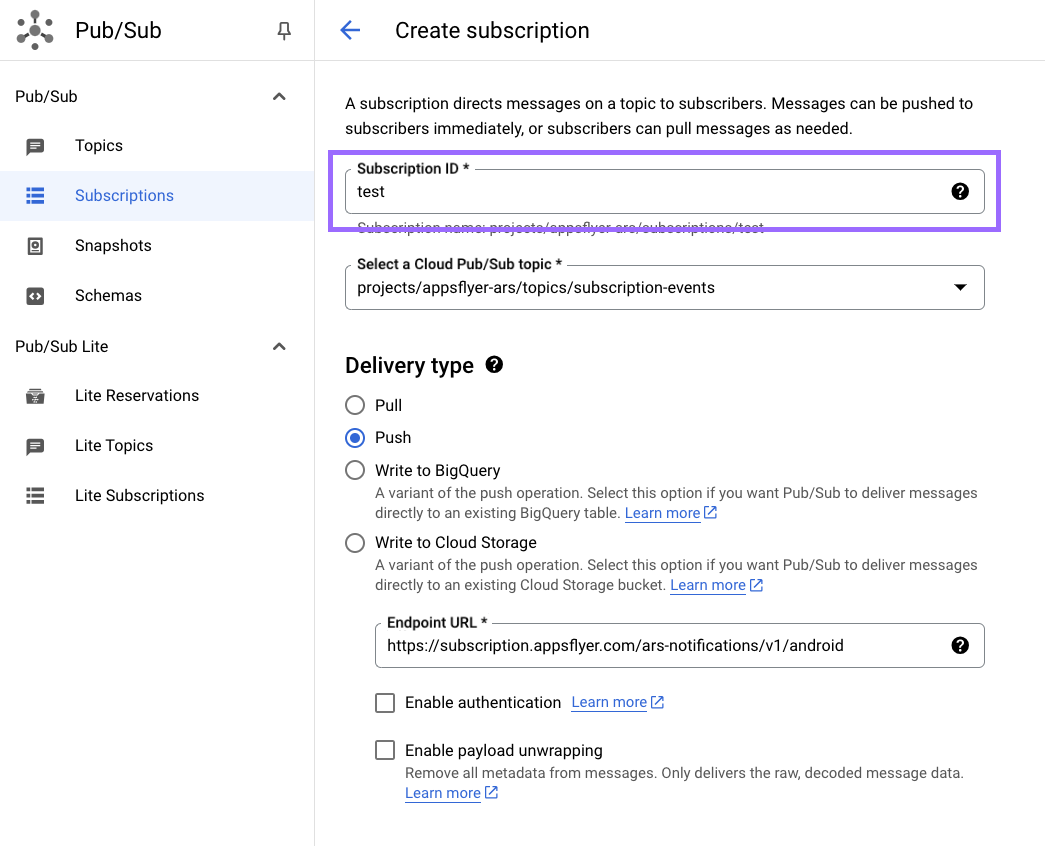Enable authentication checkbox
This screenshot has height=846, width=1045.
tap(385, 703)
